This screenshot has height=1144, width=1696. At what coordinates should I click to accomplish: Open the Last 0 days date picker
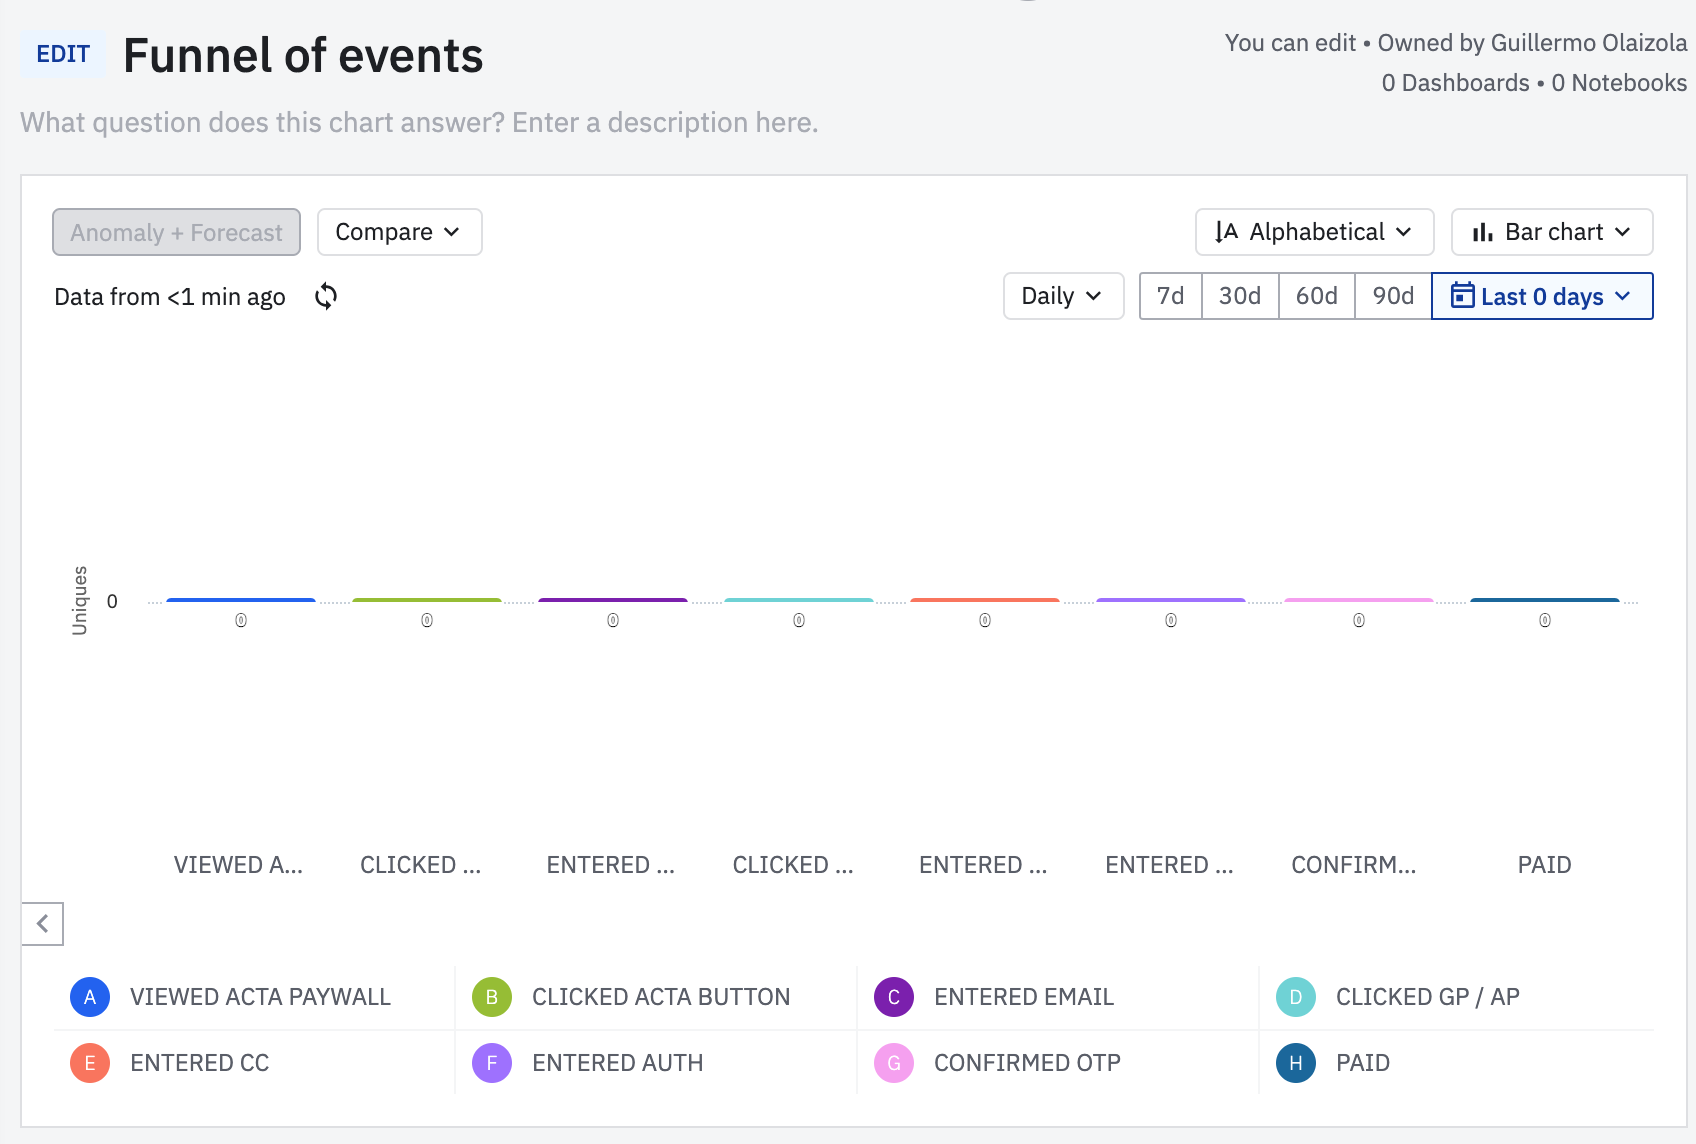tap(1541, 296)
